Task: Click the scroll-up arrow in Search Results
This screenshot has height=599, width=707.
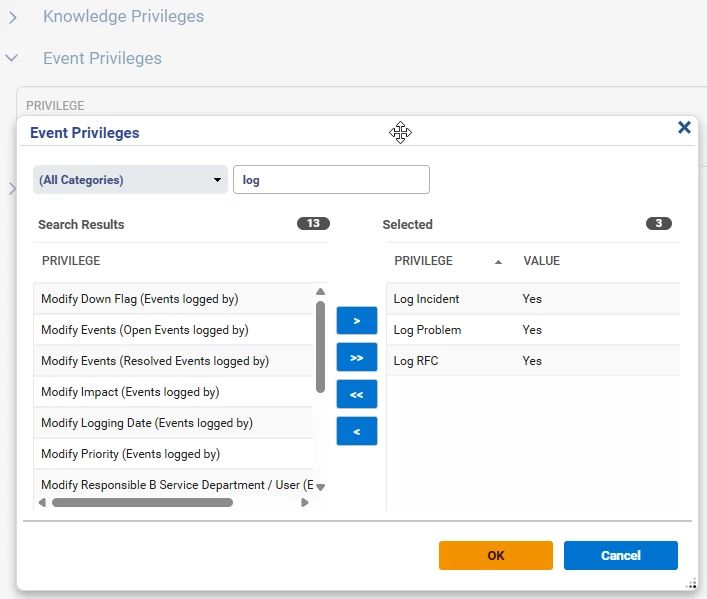Action: point(320,292)
